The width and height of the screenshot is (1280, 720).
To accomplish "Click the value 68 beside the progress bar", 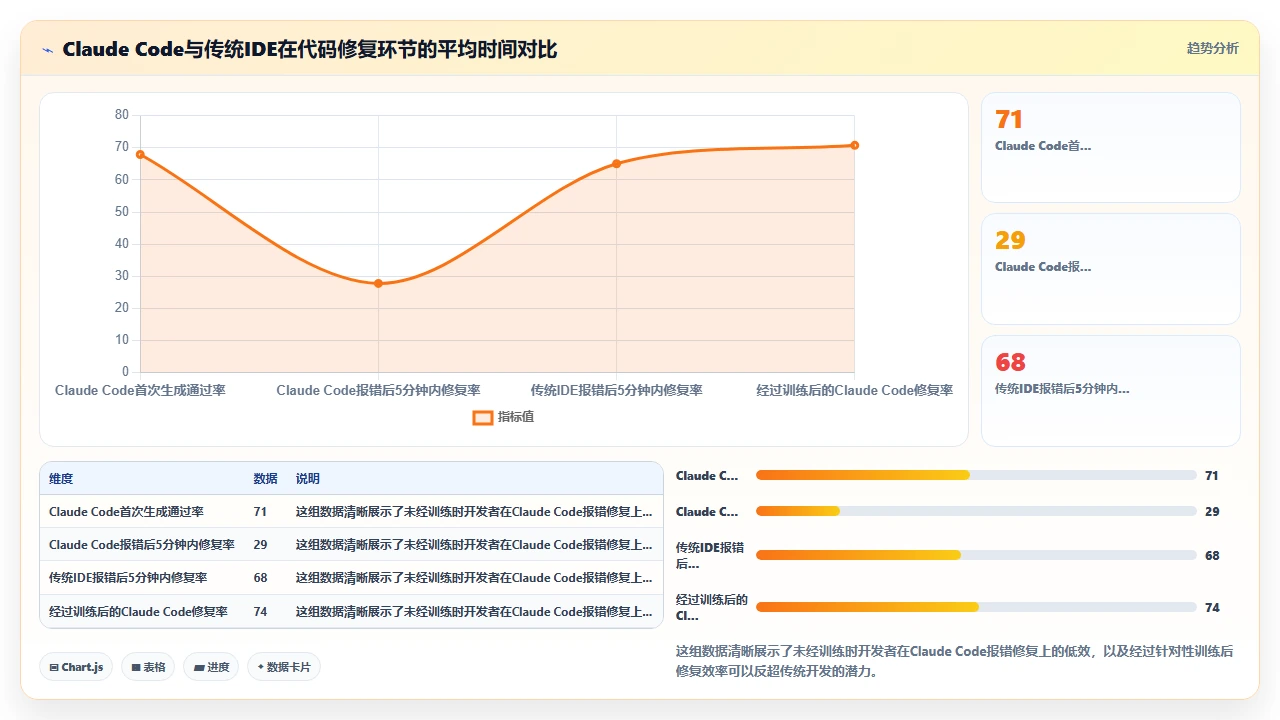I will [x=1212, y=556].
